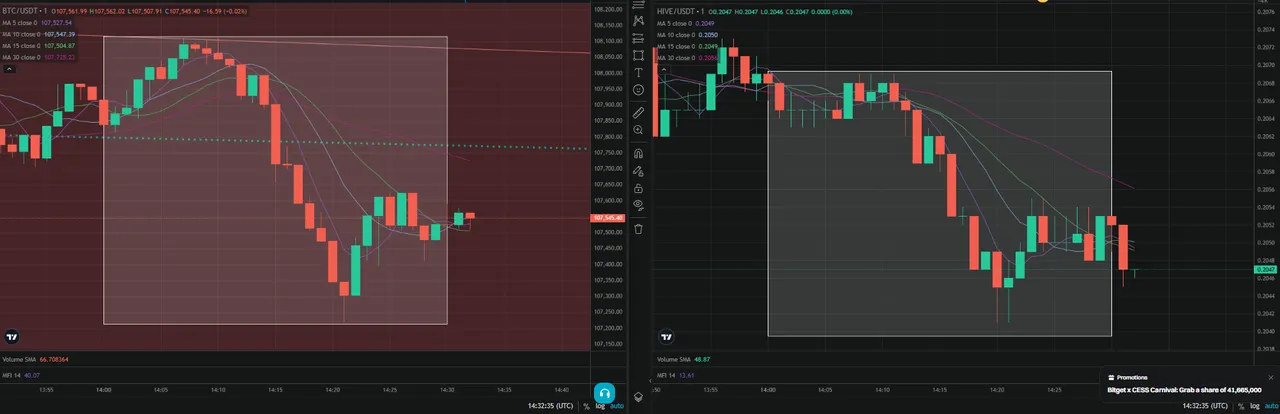Viewport: 1280px width, 414px height.
Task: Toggle percent scale on BTC chart
Action: pyautogui.click(x=586, y=406)
